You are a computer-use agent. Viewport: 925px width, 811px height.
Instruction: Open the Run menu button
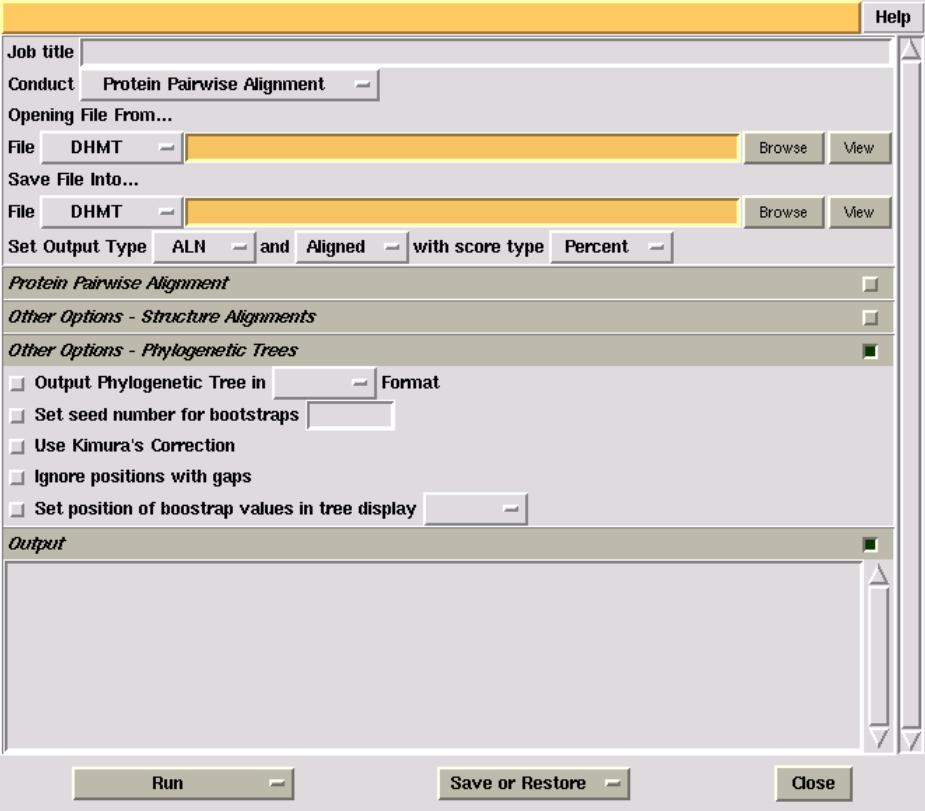pyautogui.click(x=181, y=784)
